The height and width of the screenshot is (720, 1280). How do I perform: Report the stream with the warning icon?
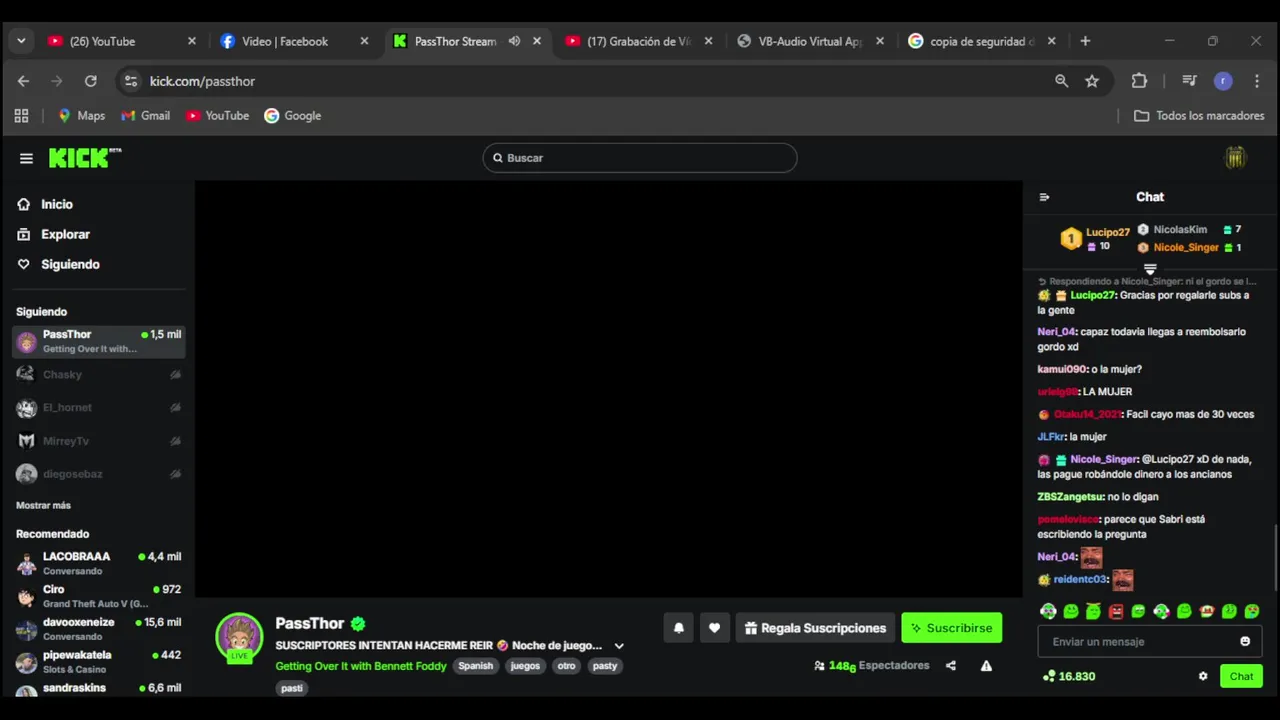[x=986, y=666]
